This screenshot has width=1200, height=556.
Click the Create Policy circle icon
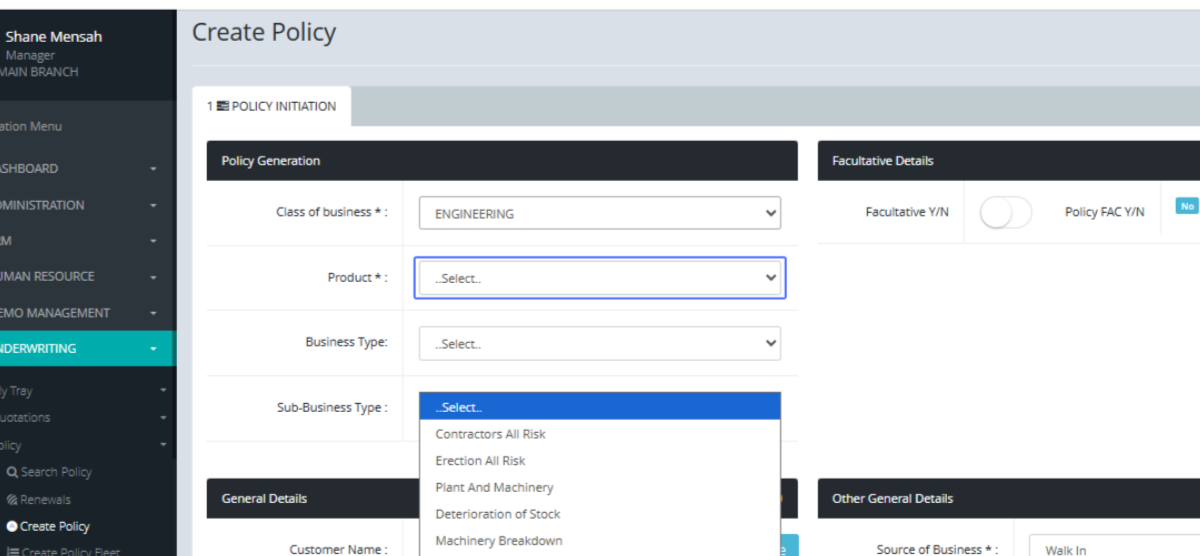12,526
